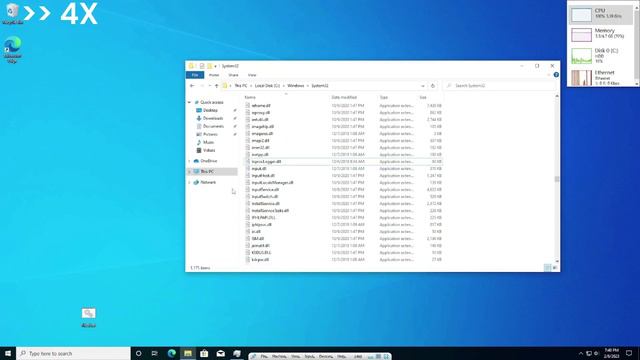The height and width of the screenshot is (360, 640).
Task: Open the Customize Quick Access Toolbar dropdown
Action: (216, 66)
